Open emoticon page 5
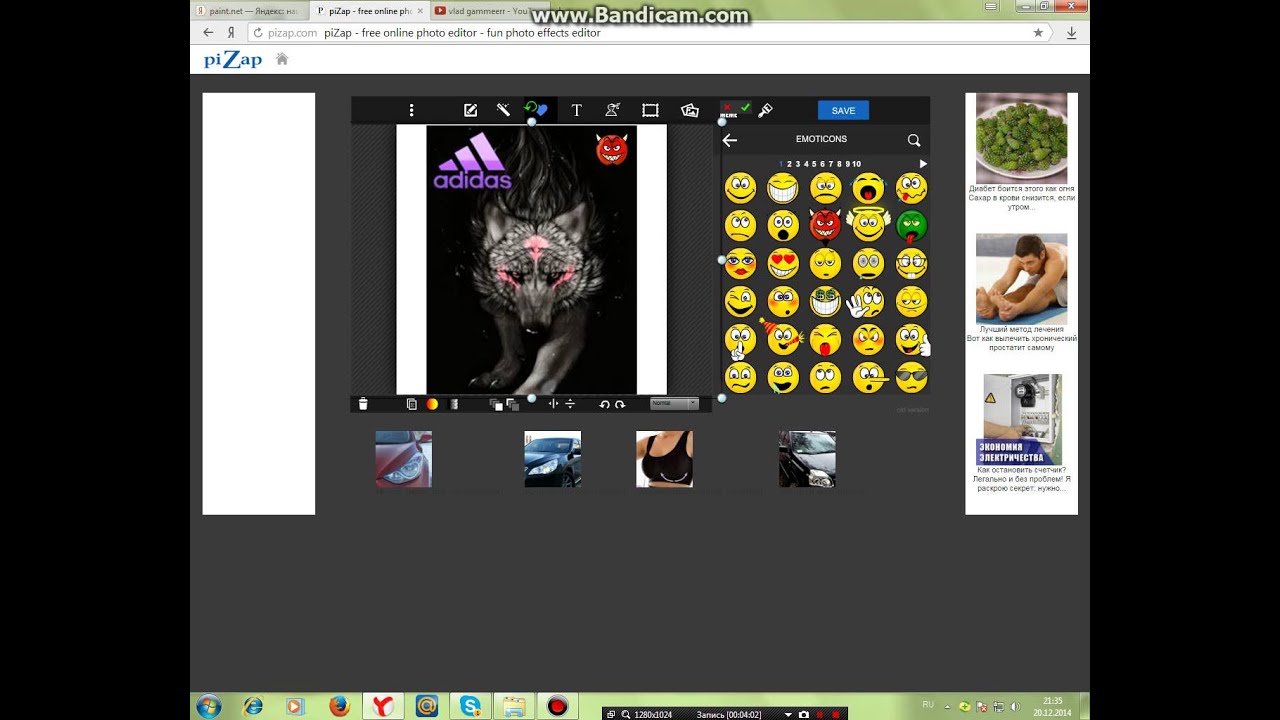The height and width of the screenshot is (720, 1280). [814, 164]
